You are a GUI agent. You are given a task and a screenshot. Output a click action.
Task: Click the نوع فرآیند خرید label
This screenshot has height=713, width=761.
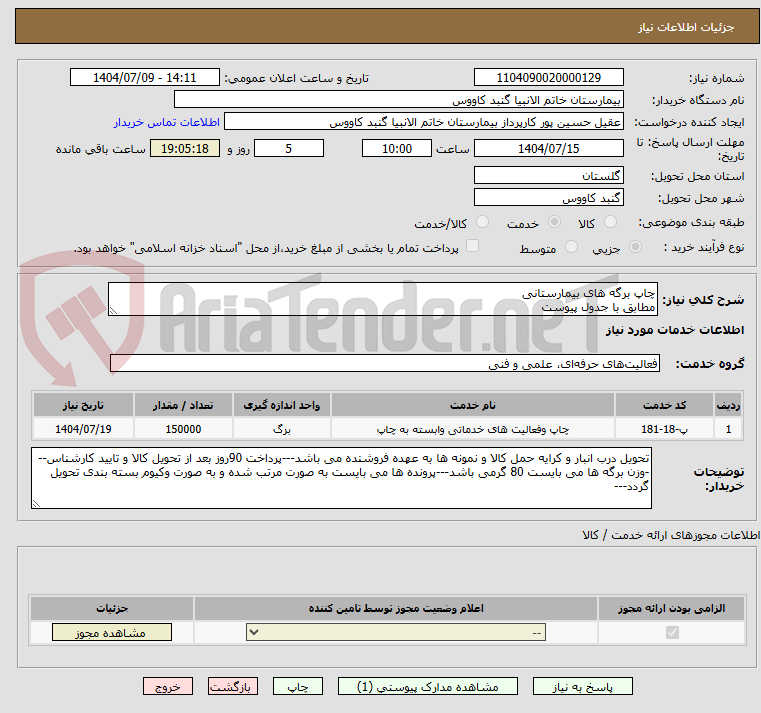[x=704, y=247]
